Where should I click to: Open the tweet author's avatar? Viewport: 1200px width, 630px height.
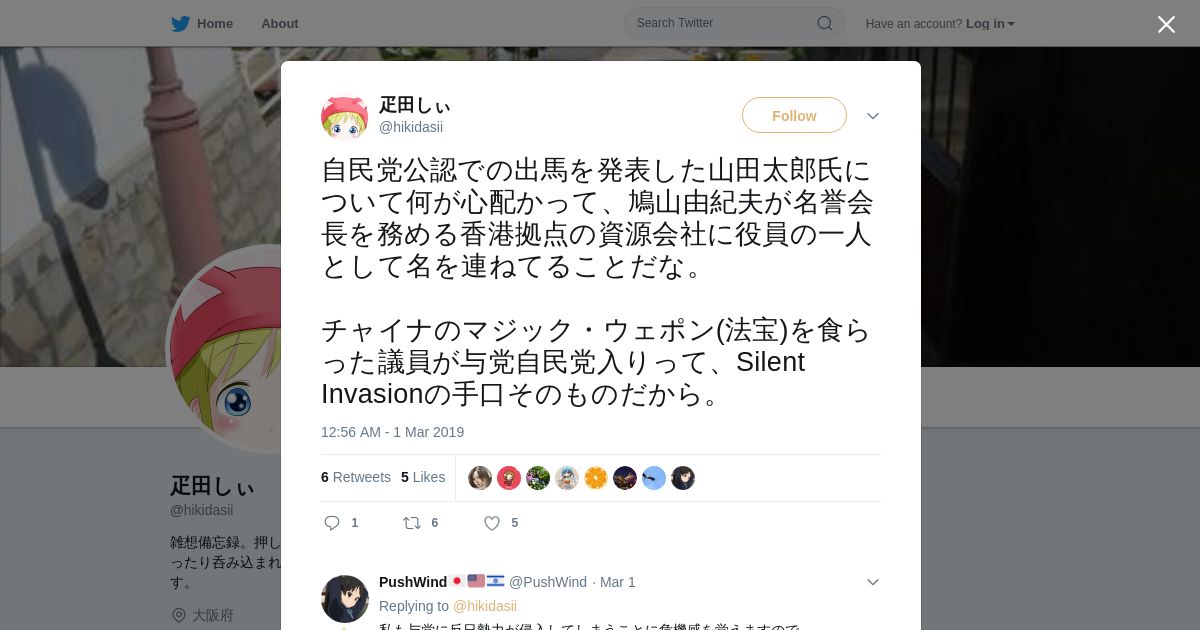tap(344, 117)
